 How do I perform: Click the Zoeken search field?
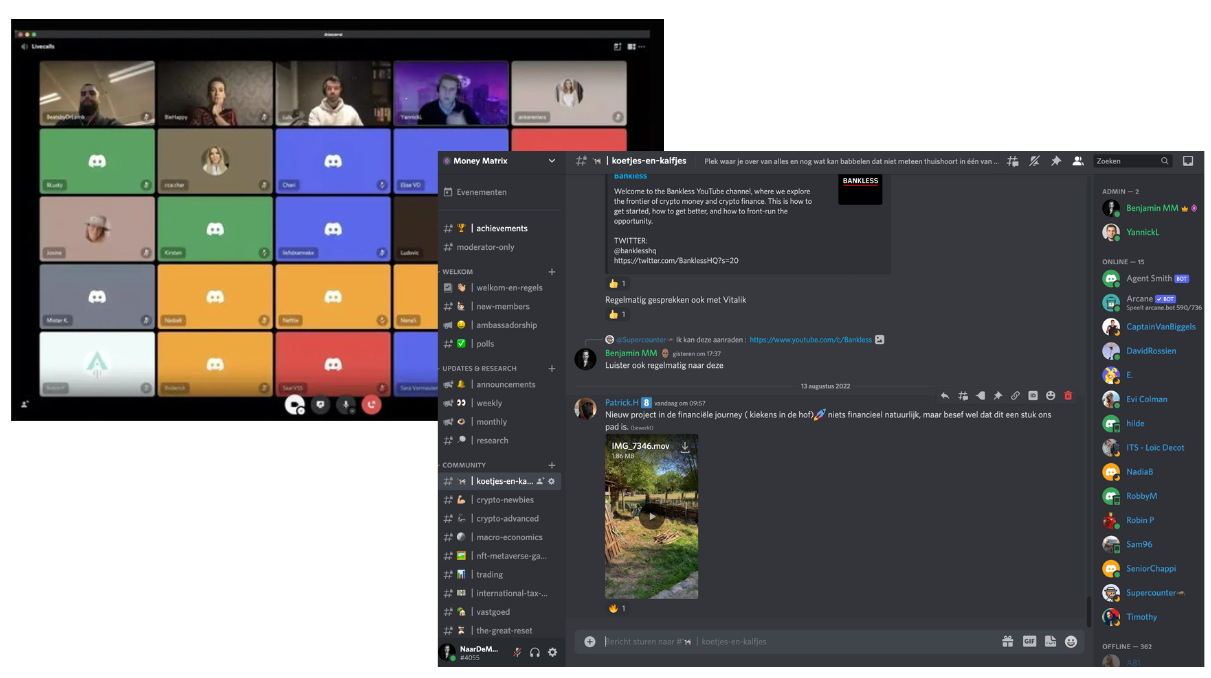pos(1132,161)
